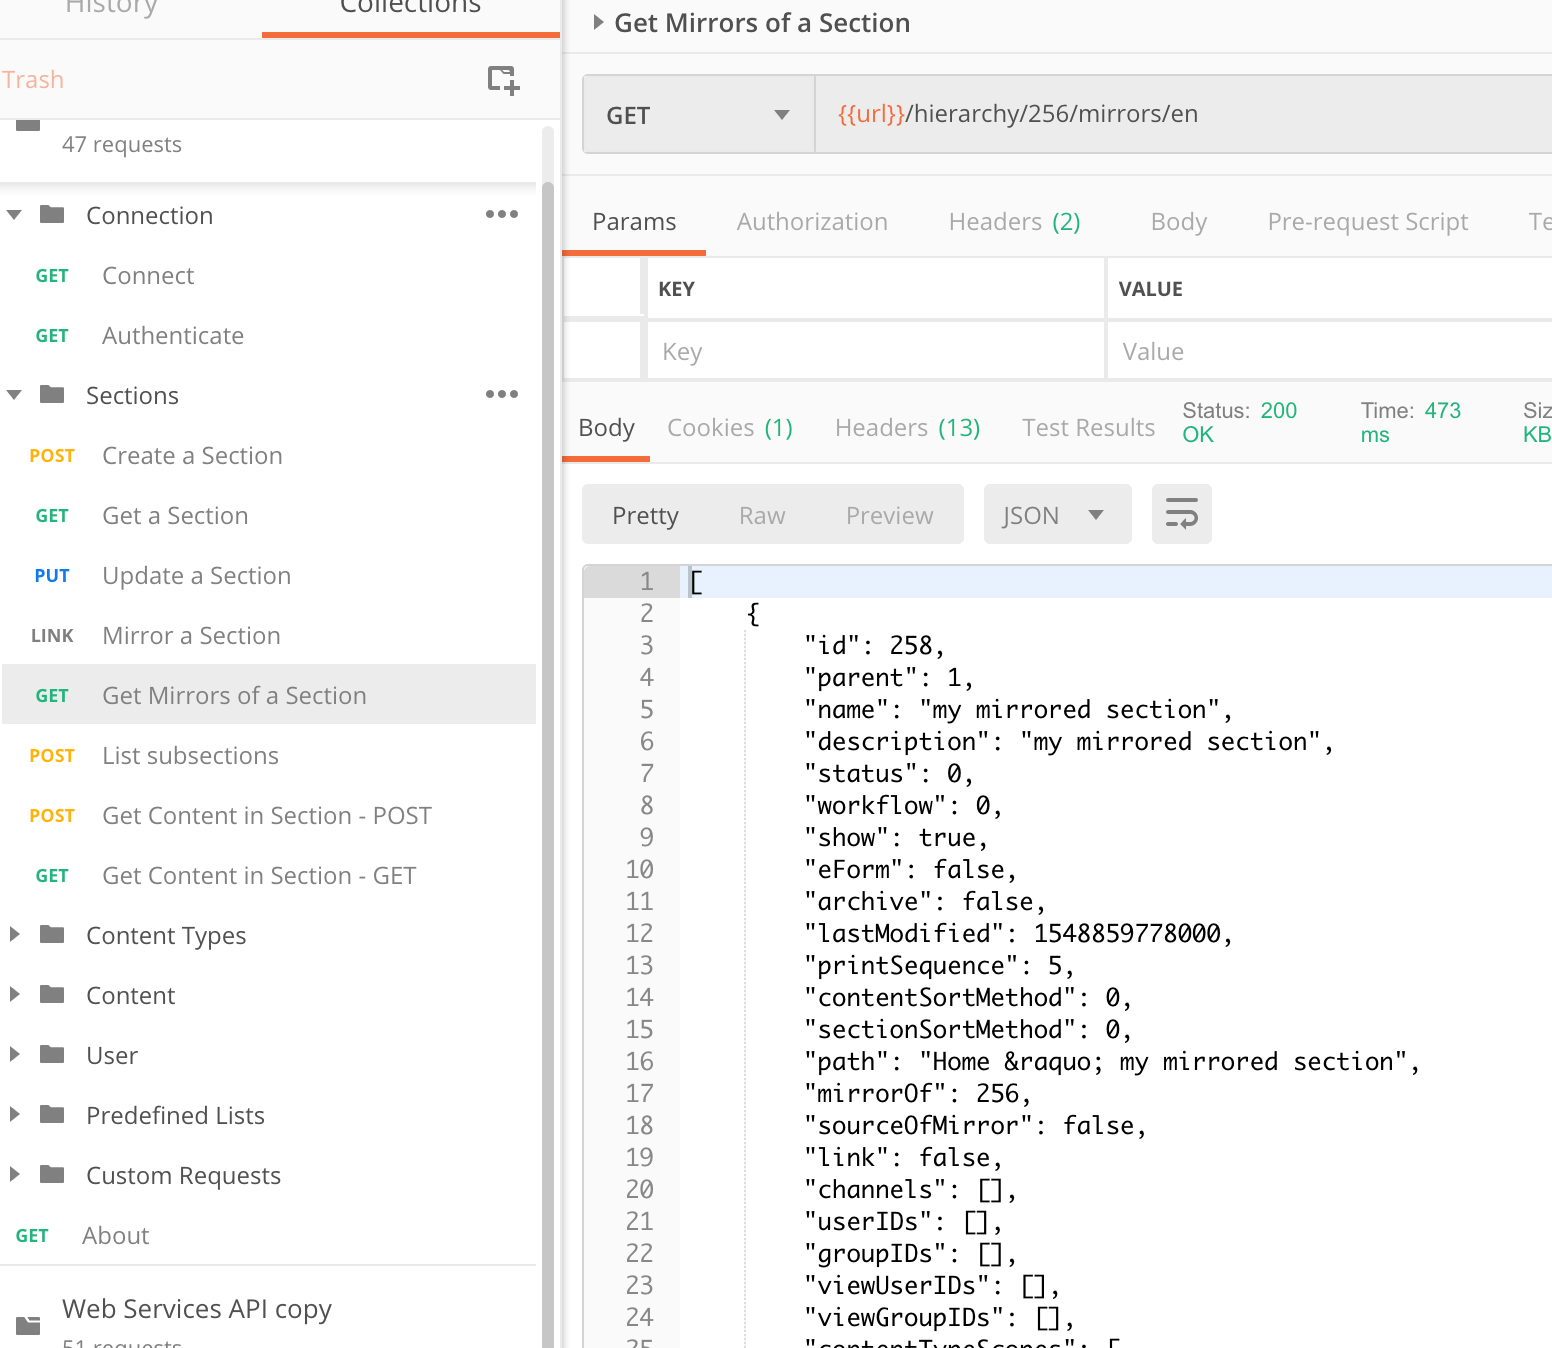
Task: Select the Create a Section request
Action: point(192,456)
